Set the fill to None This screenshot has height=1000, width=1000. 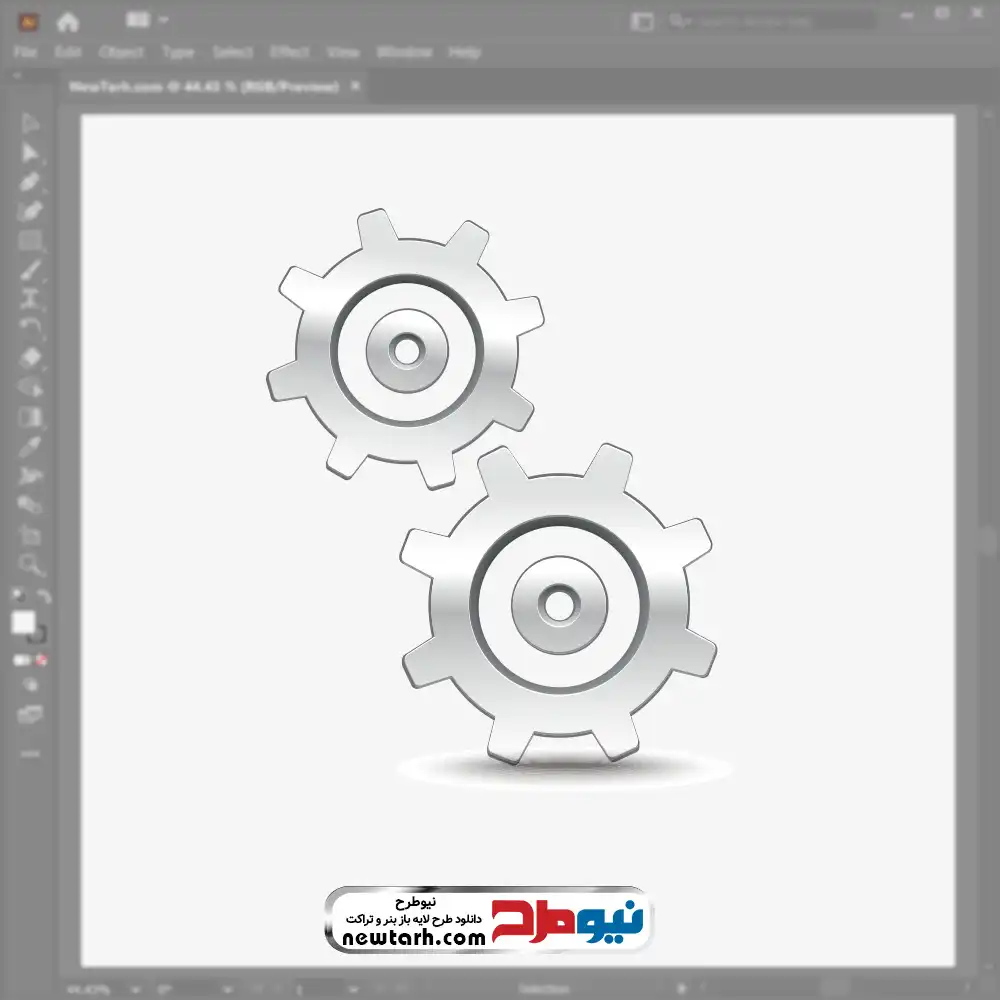(x=42, y=660)
